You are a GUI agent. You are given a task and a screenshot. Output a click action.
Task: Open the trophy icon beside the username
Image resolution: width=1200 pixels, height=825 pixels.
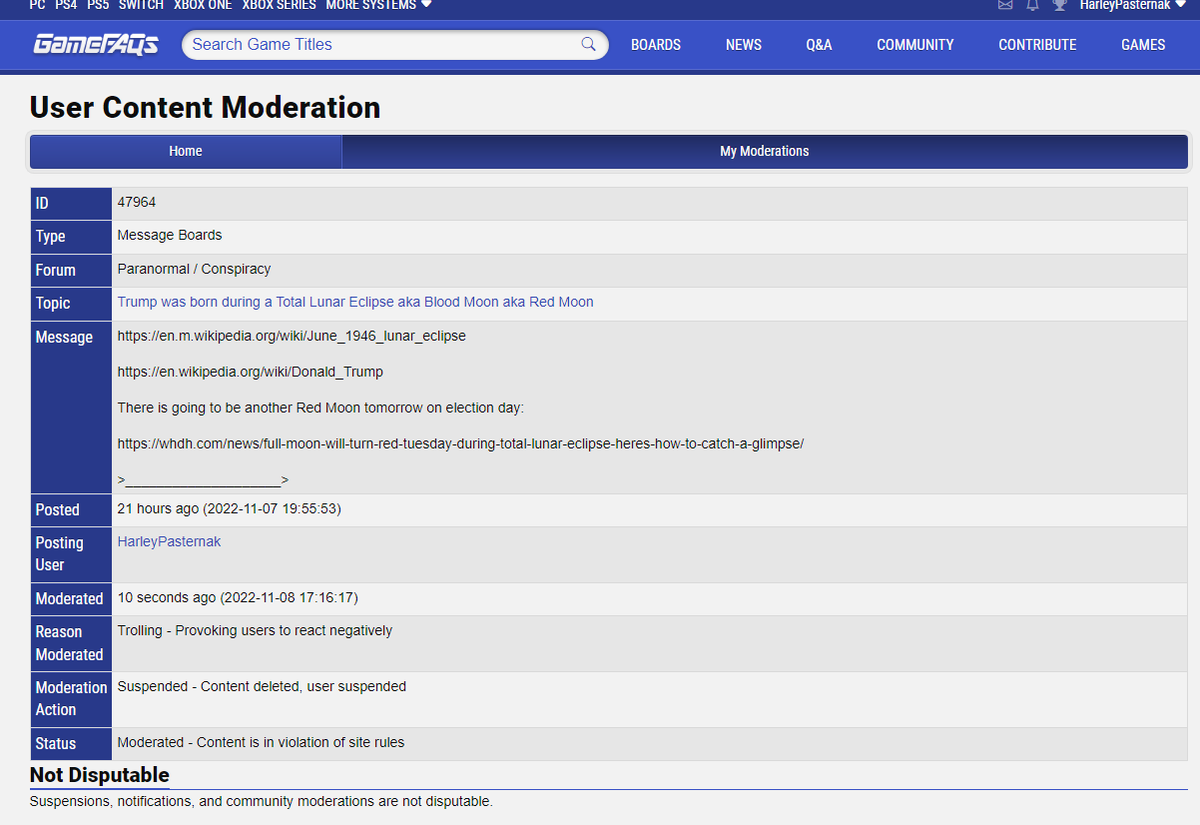1060,5
